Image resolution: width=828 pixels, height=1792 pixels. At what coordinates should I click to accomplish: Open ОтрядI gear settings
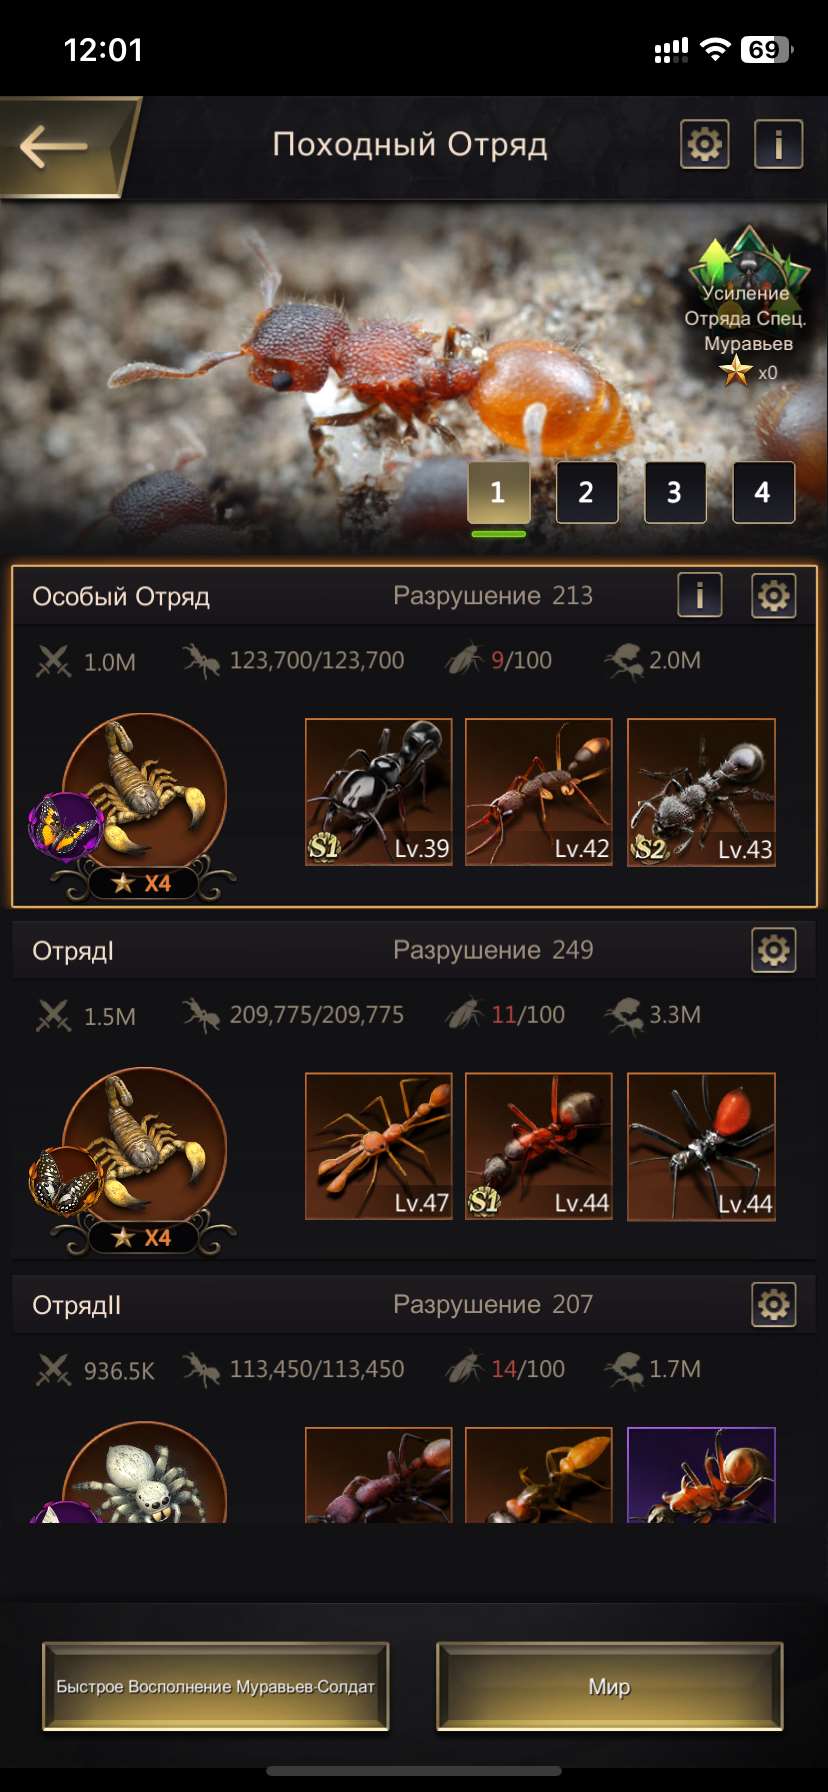click(774, 950)
